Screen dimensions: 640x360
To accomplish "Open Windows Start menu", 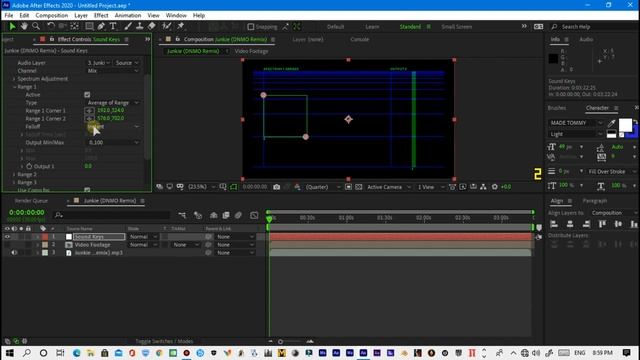I will pos(9,353).
